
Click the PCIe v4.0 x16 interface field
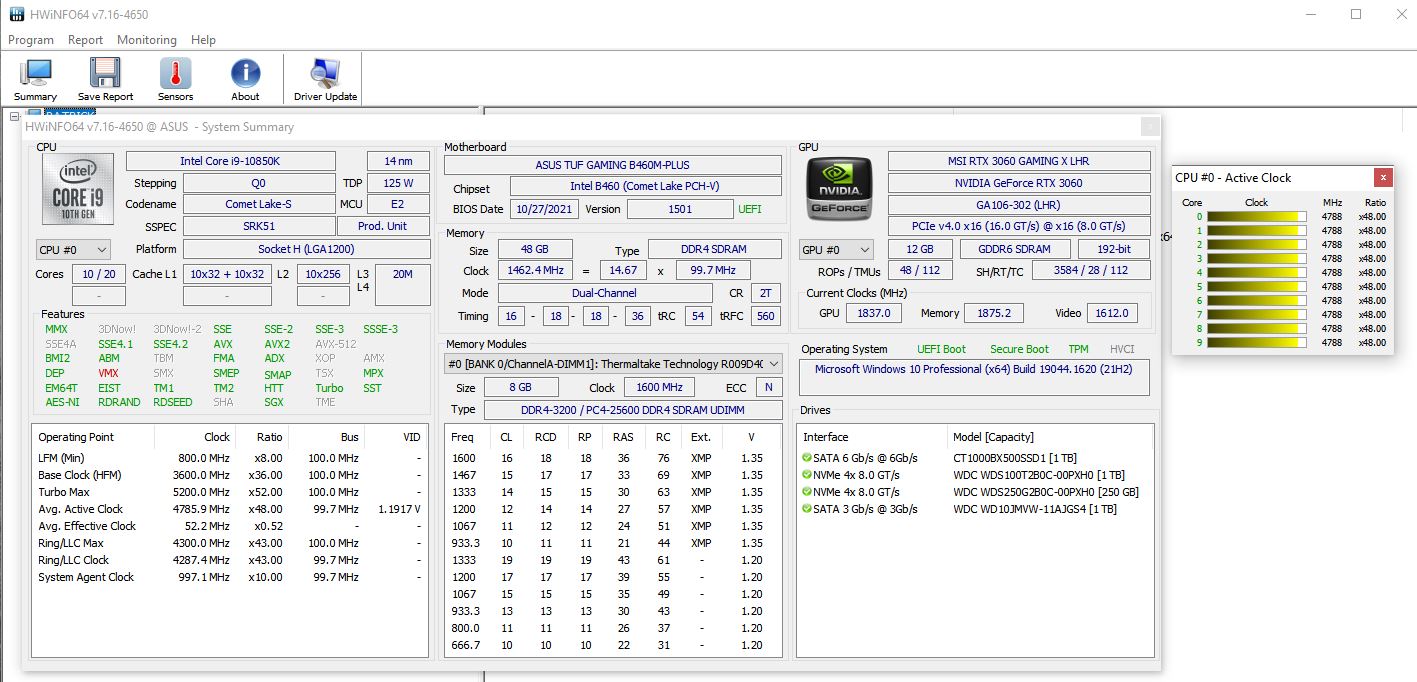pyautogui.click(x=1019, y=226)
